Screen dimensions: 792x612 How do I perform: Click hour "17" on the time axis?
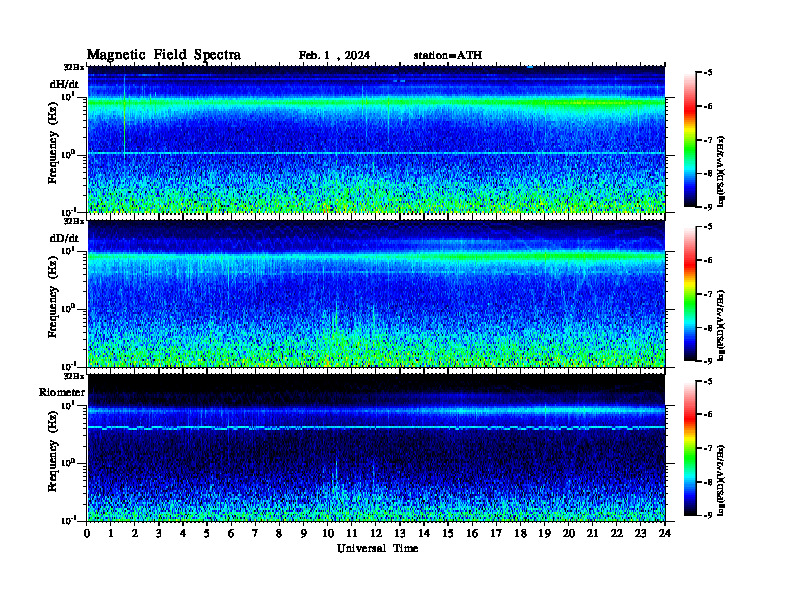coord(497,533)
